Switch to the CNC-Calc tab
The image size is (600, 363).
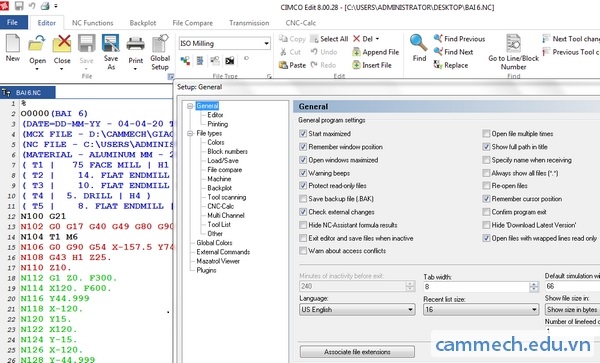(x=301, y=23)
